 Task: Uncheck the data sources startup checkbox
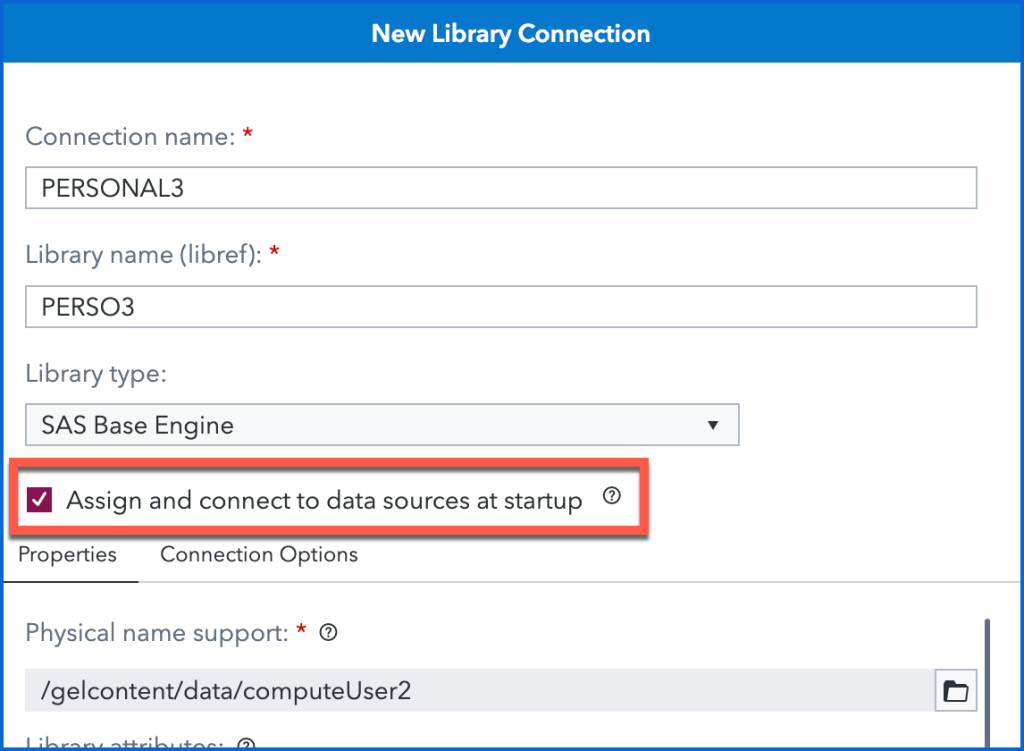[40, 499]
